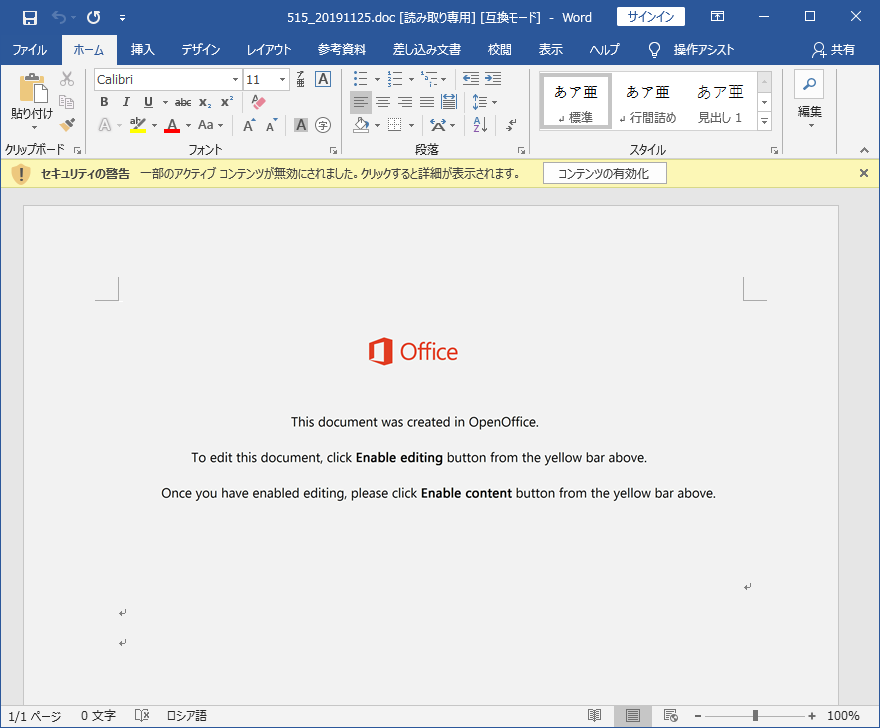Open the Calibri font name dropdown

(236, 79)
